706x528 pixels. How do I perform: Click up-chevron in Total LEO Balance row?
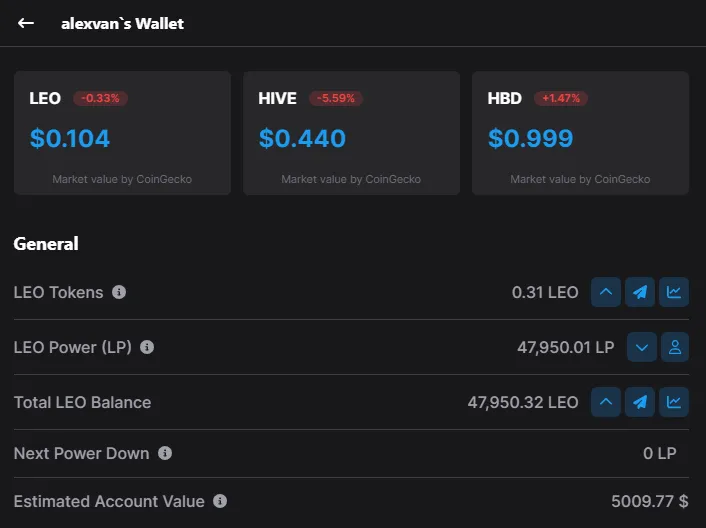606,402
